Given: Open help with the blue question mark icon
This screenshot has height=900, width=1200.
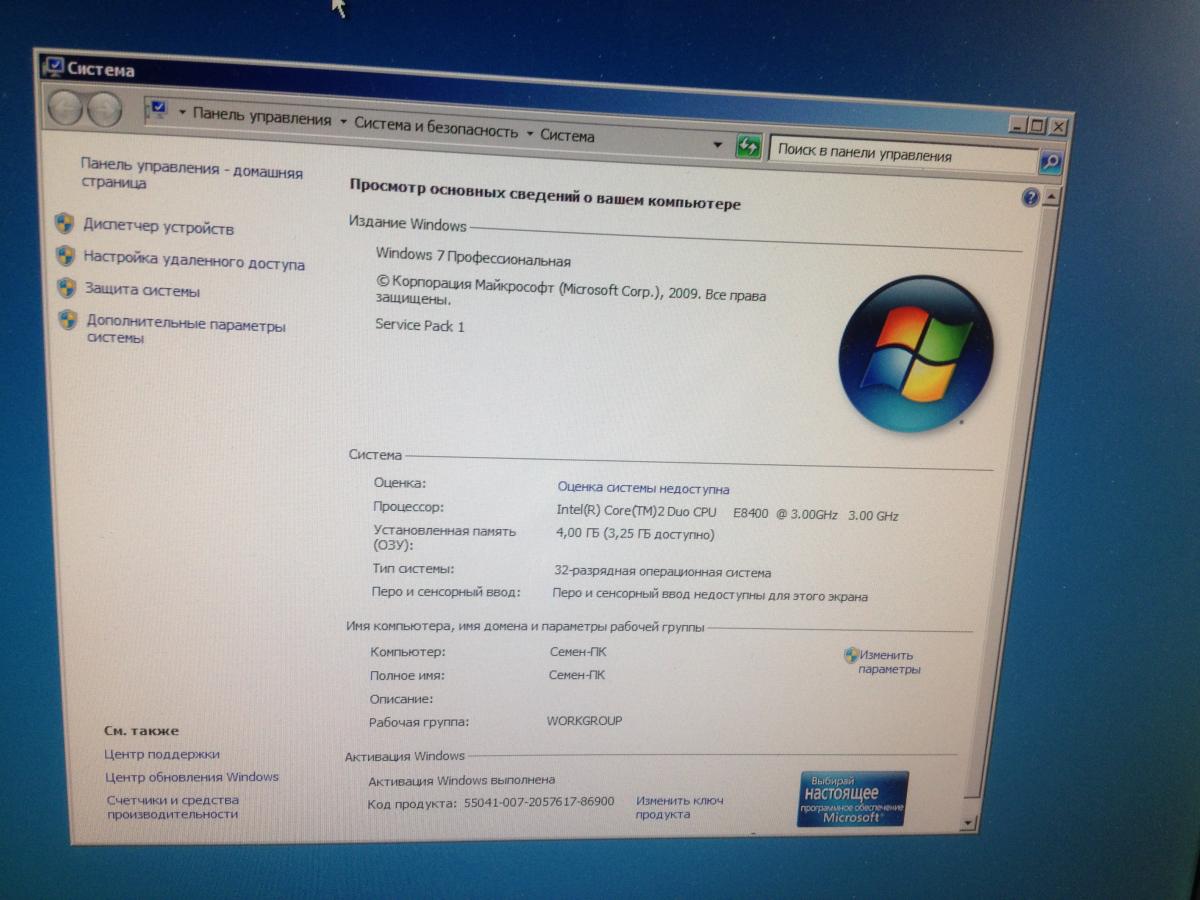Looking at the screenshot, I should [x=1030, y=197].
